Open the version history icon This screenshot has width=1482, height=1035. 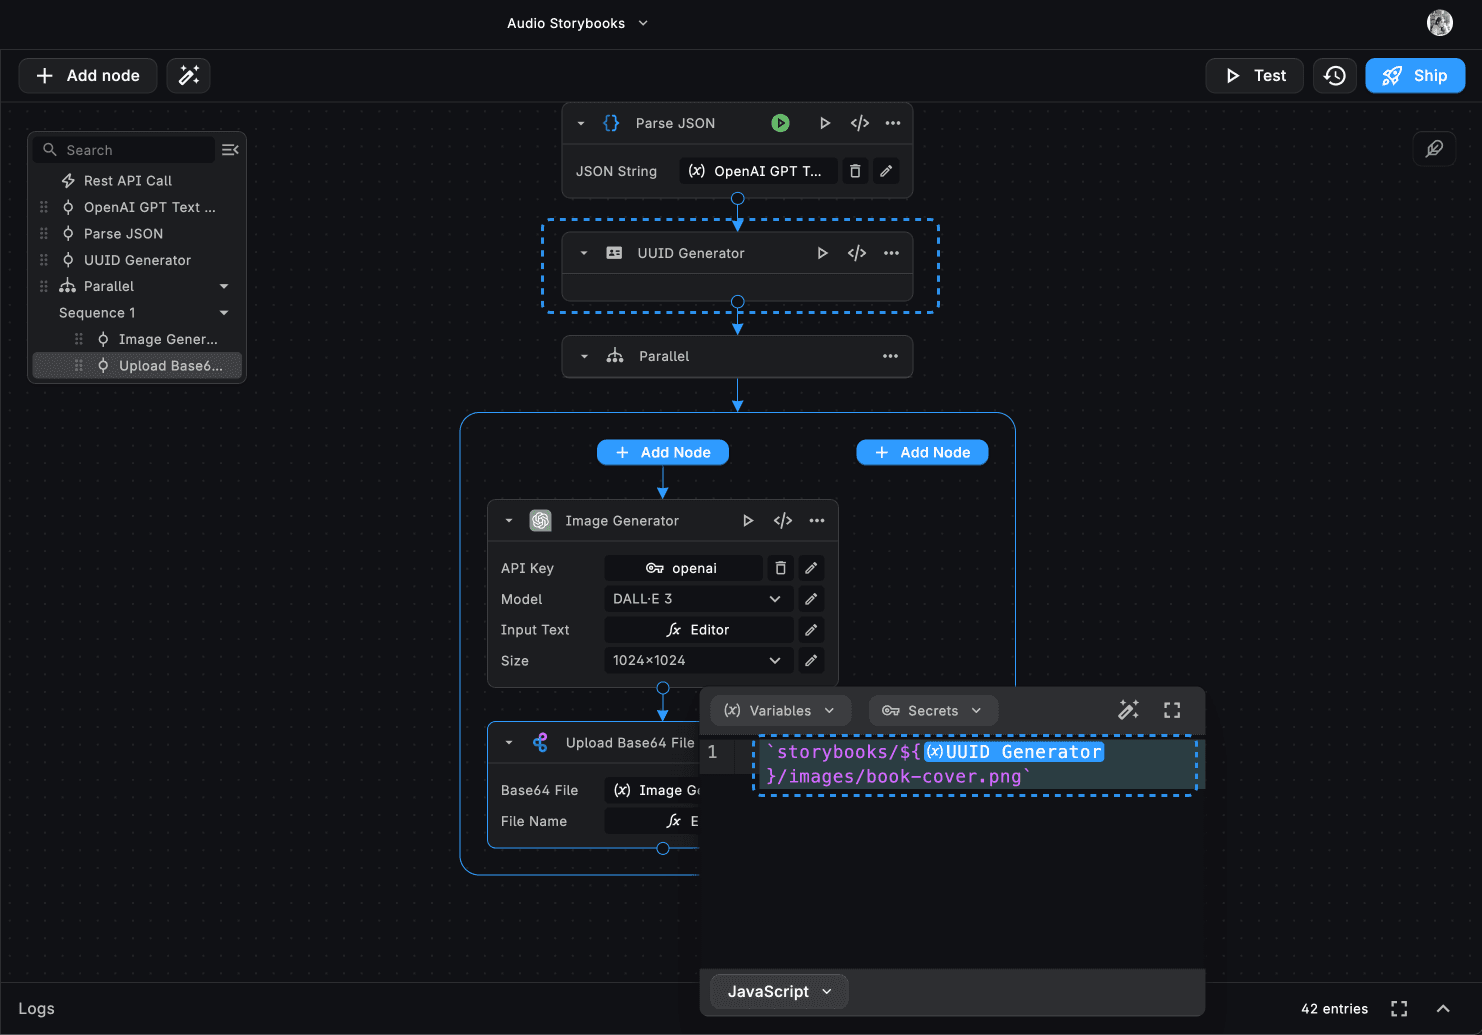1334,76
